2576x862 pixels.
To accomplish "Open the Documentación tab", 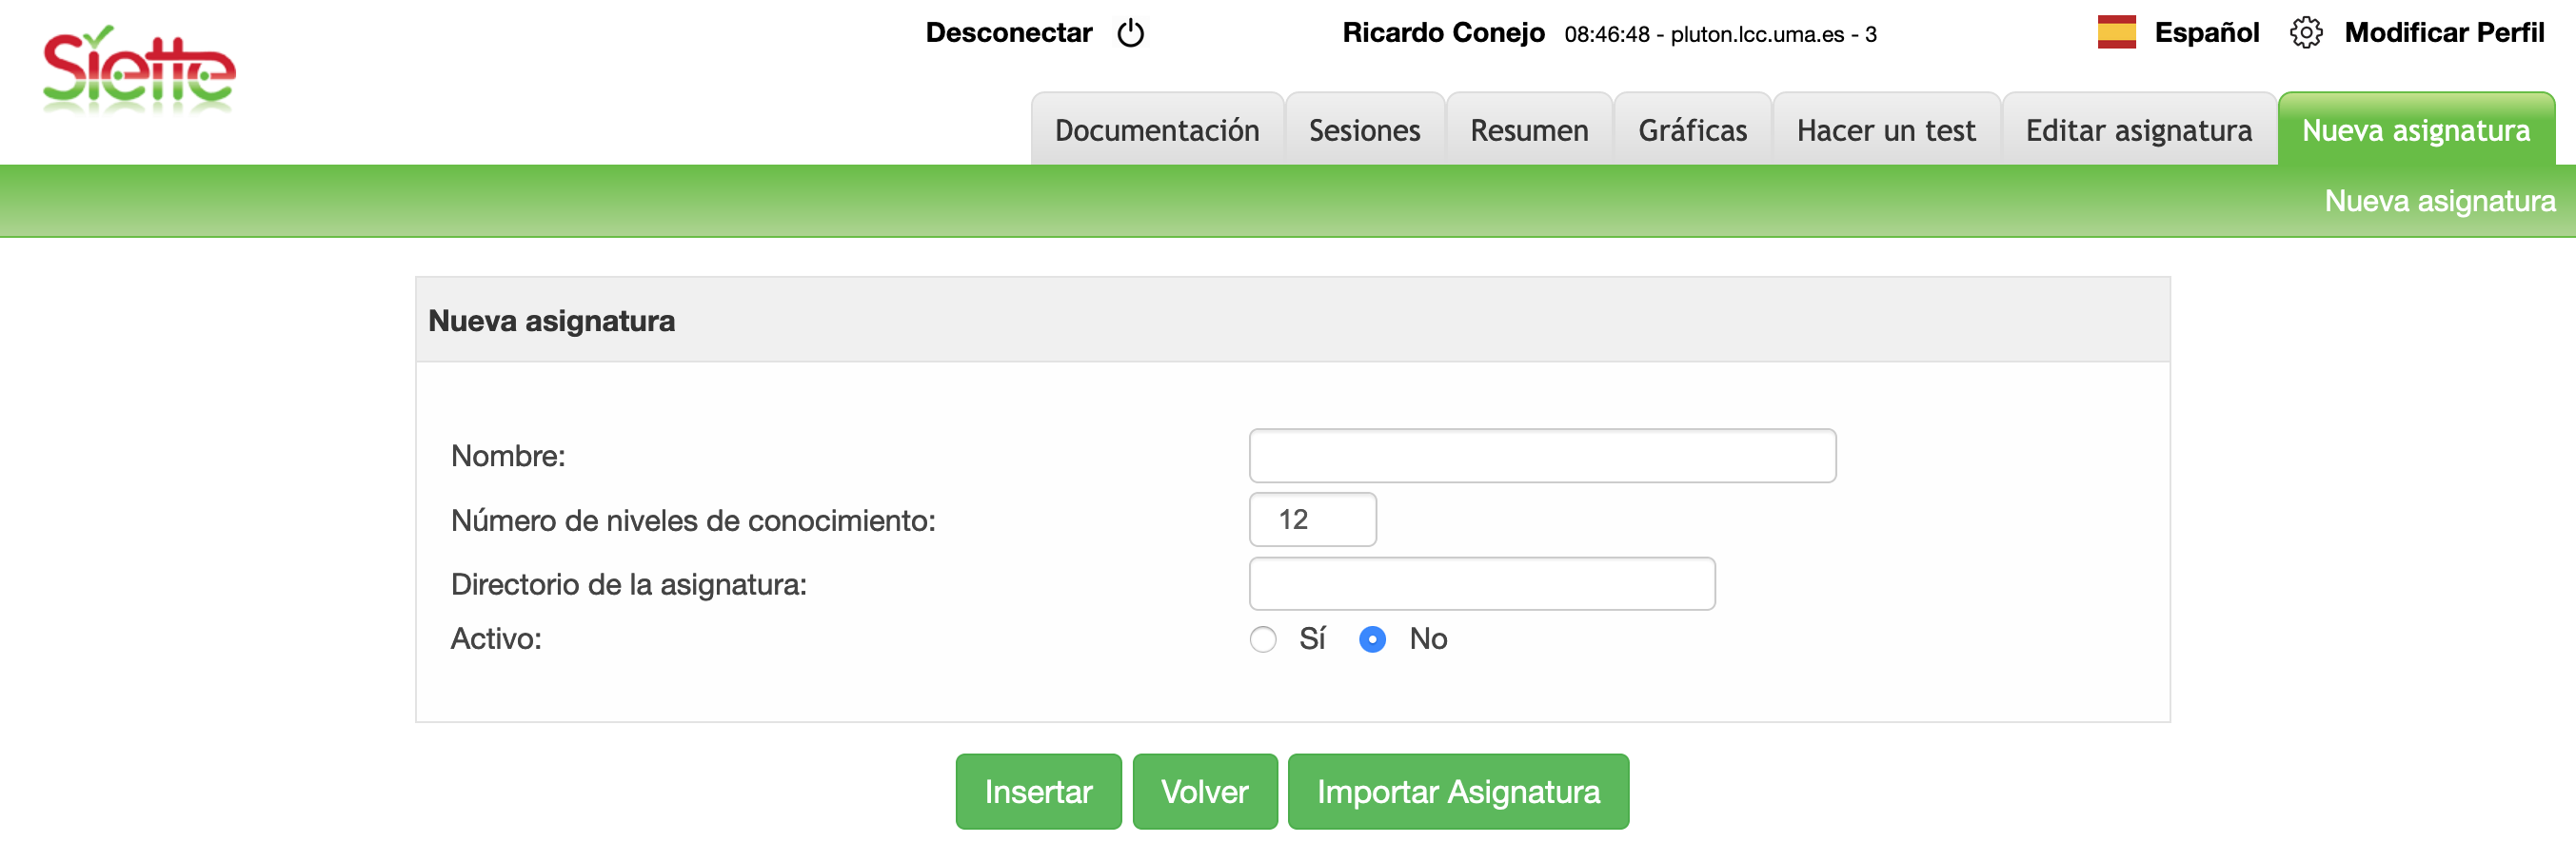I will [x=1156, y=130].
